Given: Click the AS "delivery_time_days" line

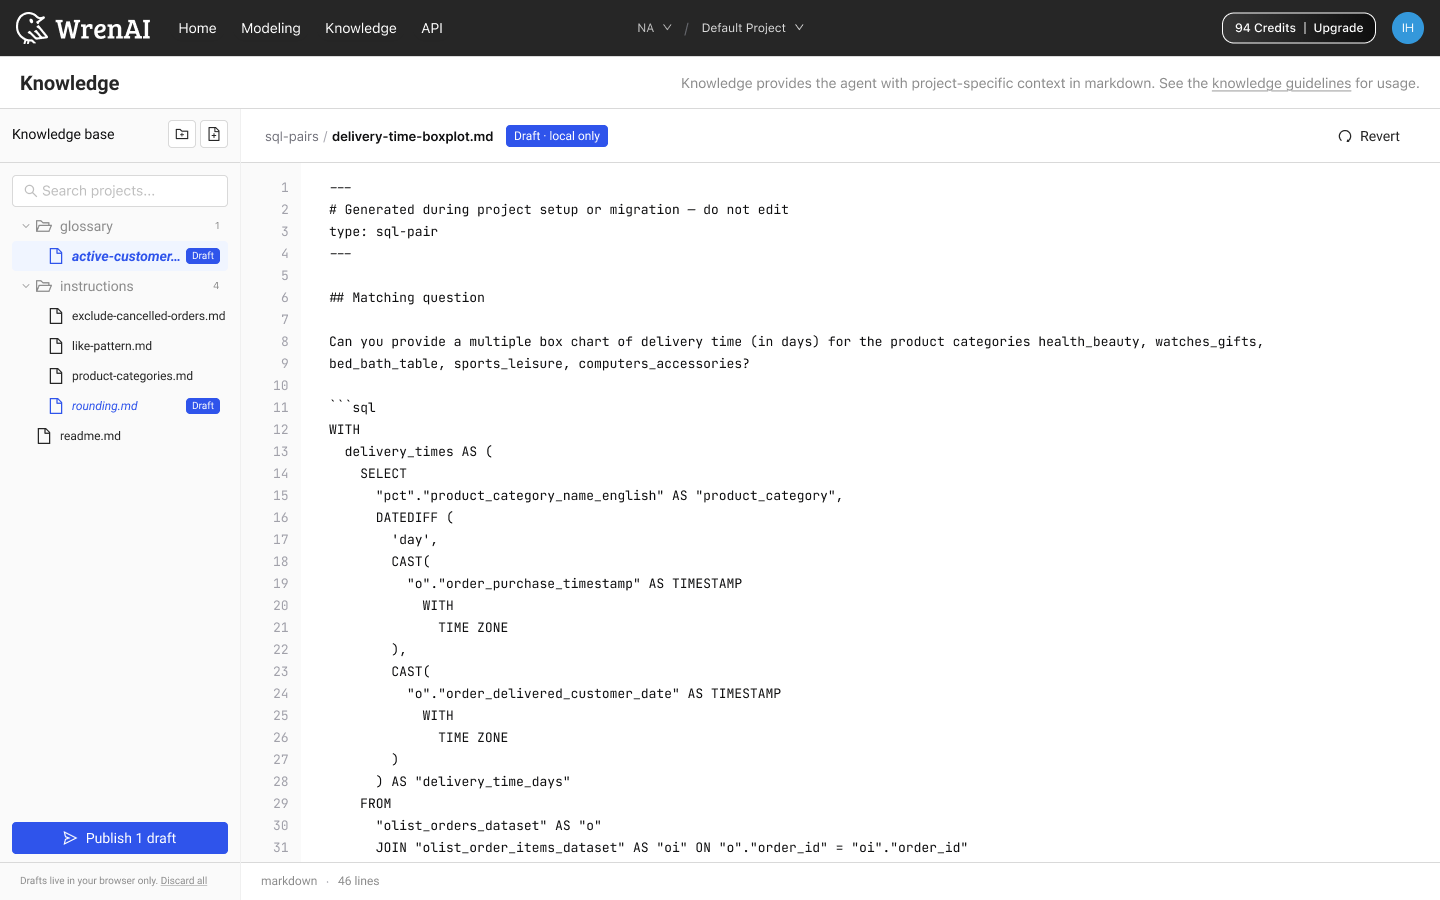Looking at the screenshot, I should 473,782.
